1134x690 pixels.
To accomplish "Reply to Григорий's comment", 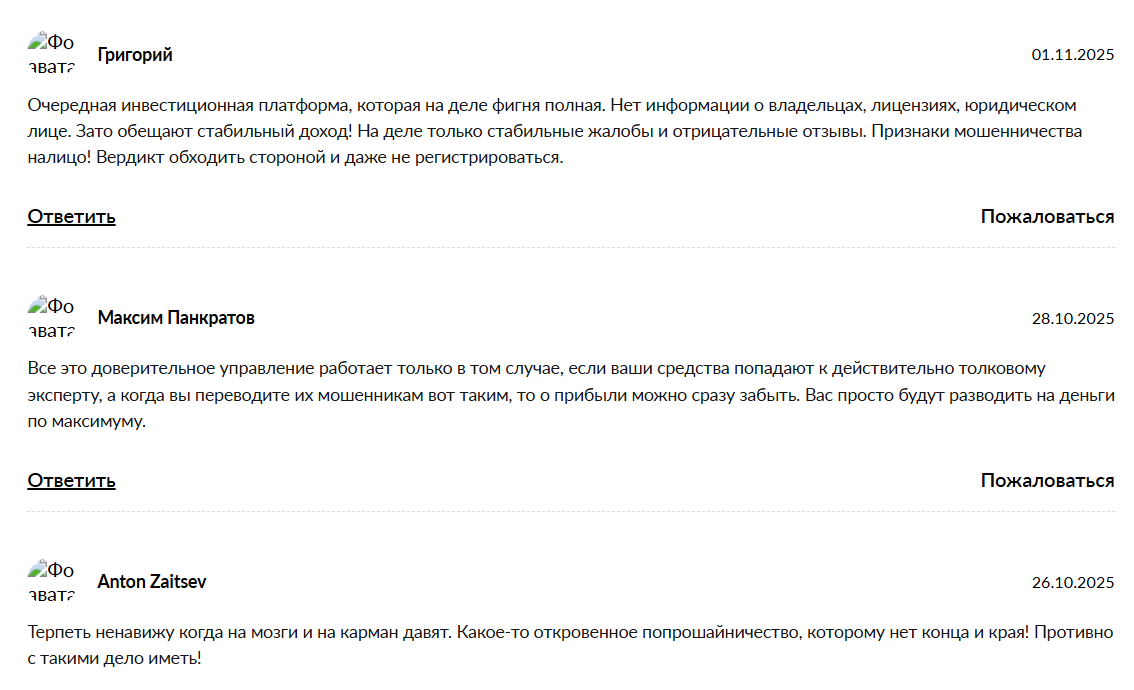I will (x=71, y=217).
